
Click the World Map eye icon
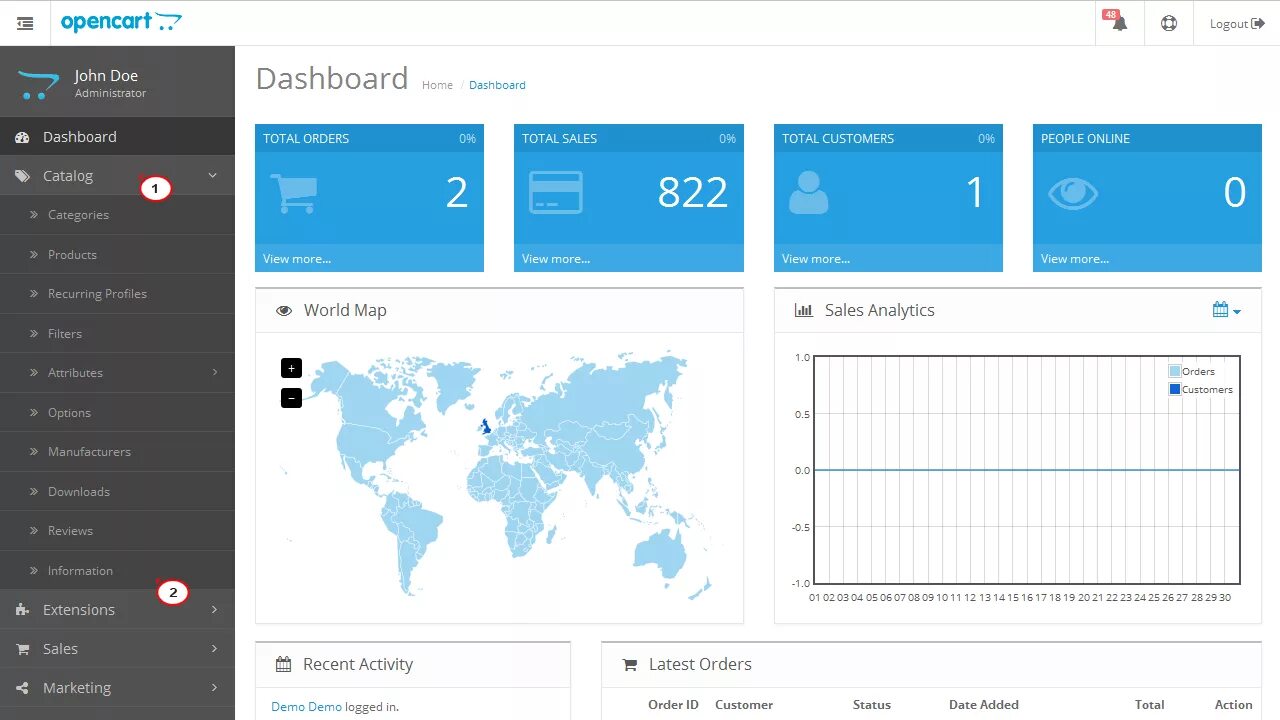284,310
